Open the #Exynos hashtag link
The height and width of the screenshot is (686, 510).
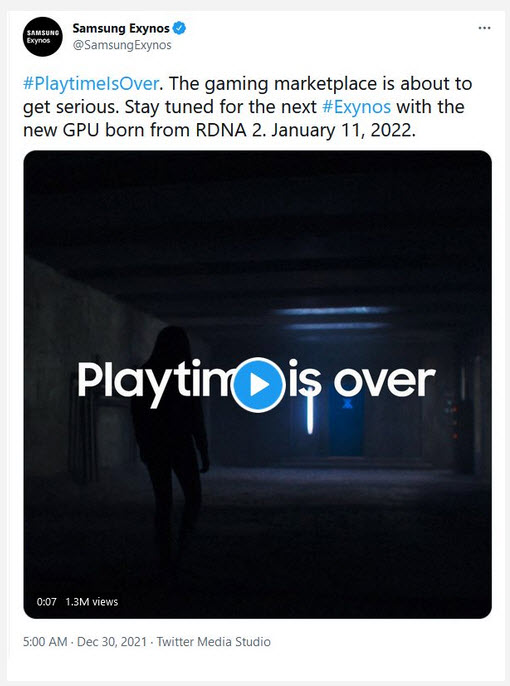pos(356,107)
